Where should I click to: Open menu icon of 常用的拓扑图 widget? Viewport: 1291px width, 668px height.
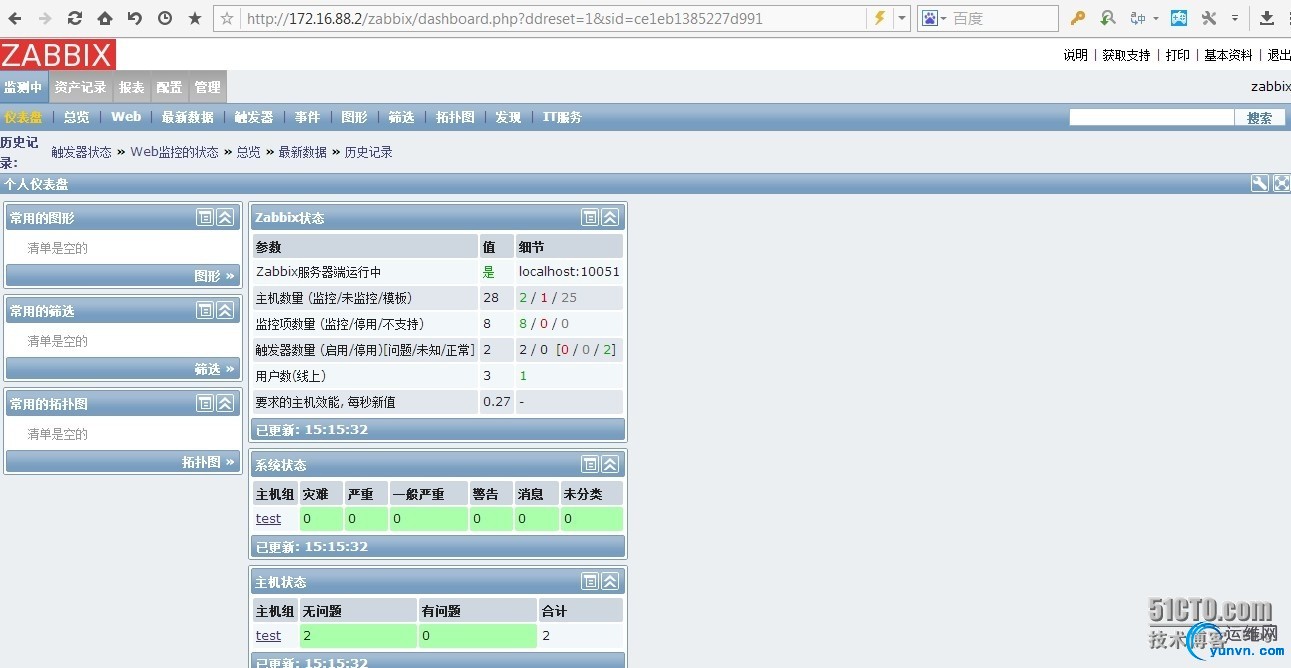tap(205, 403)
